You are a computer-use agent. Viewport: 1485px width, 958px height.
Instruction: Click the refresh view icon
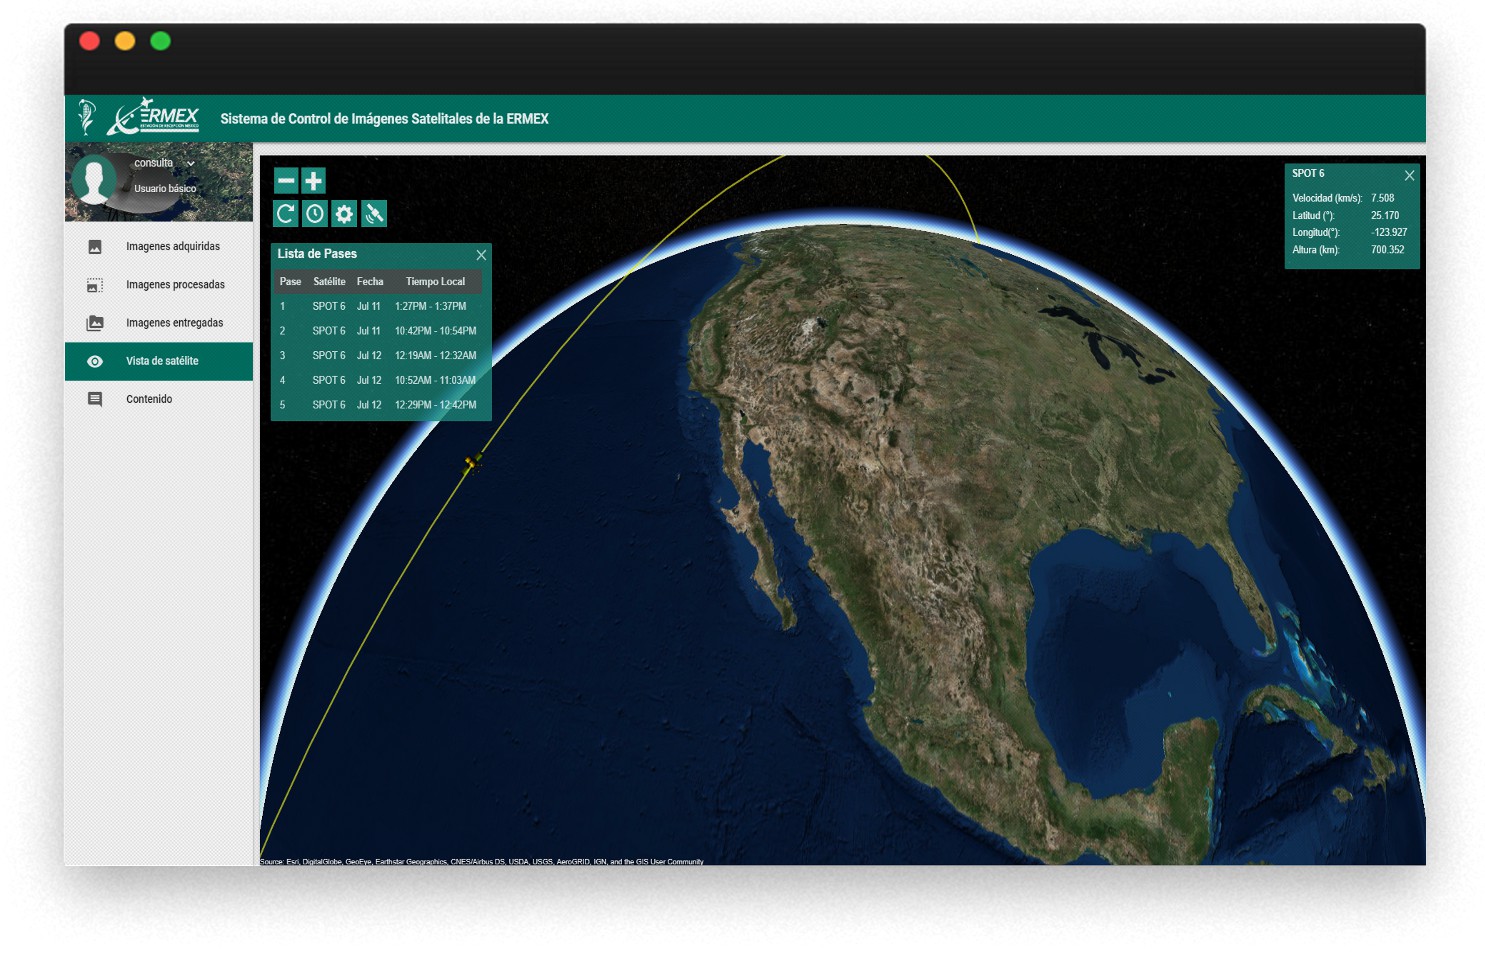[x=286, y=214]
